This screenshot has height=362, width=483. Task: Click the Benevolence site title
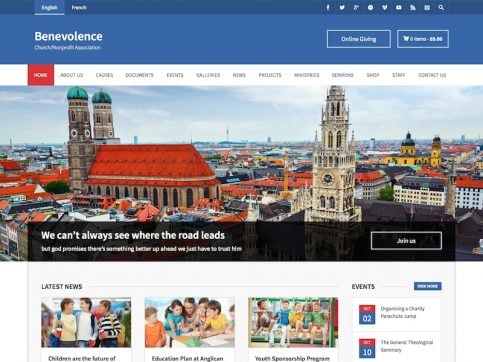[68, 36]
